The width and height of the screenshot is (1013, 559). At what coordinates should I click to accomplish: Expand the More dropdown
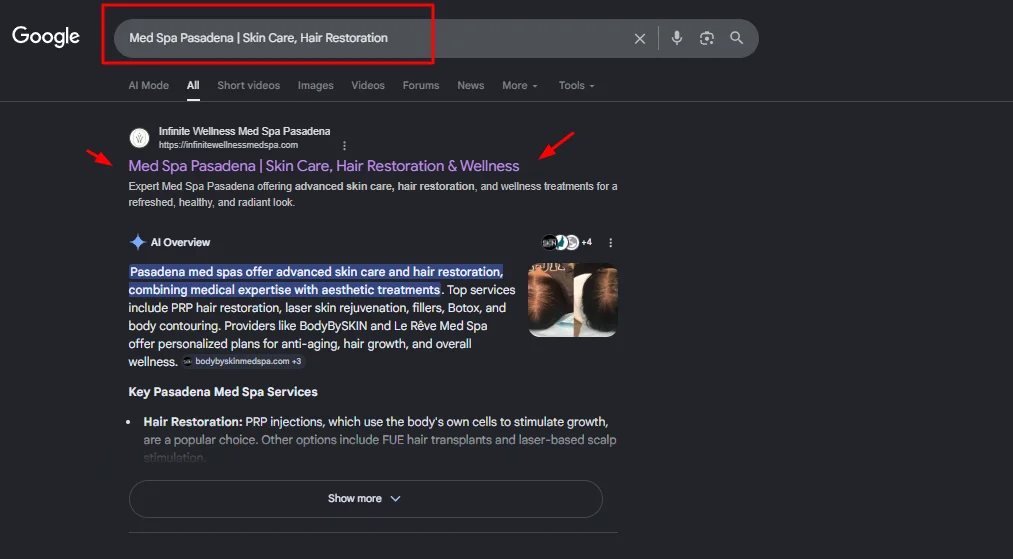tap(519, 85)
